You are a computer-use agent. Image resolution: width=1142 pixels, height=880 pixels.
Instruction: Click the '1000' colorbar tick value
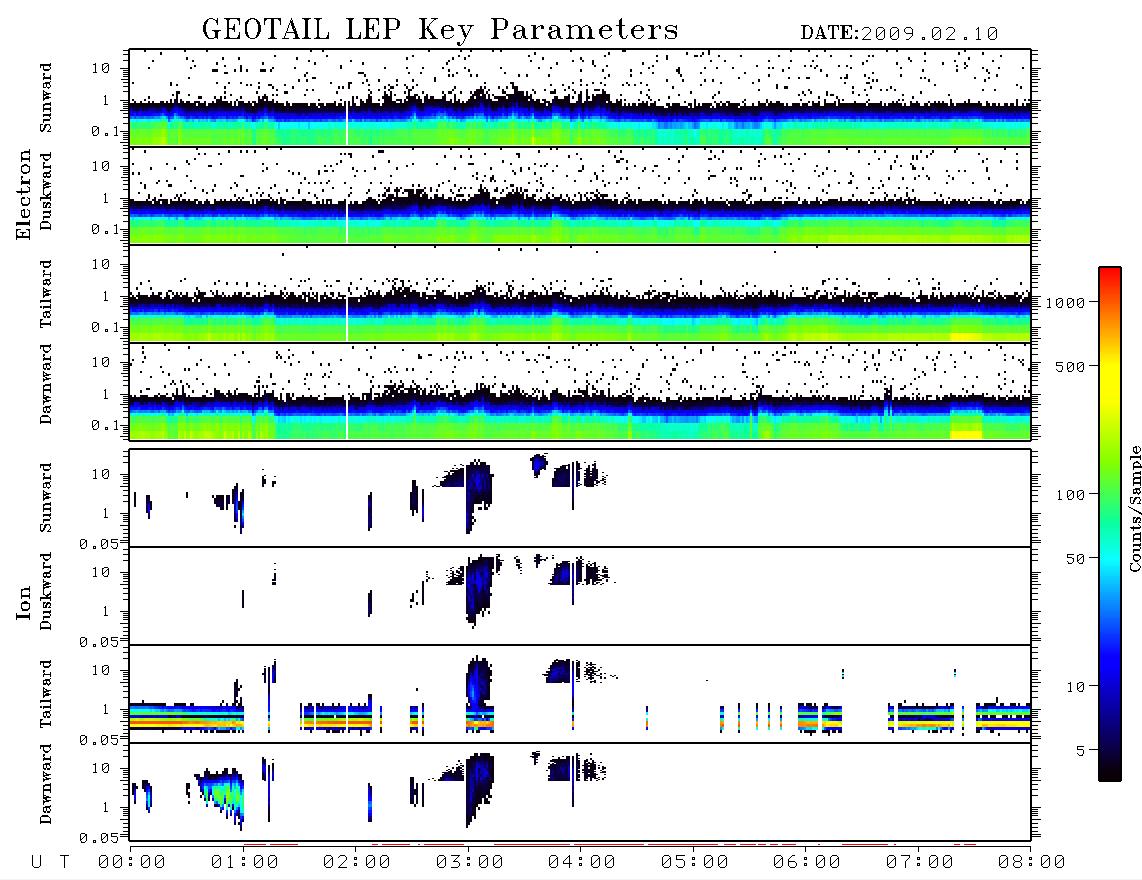coord(1065,303)
